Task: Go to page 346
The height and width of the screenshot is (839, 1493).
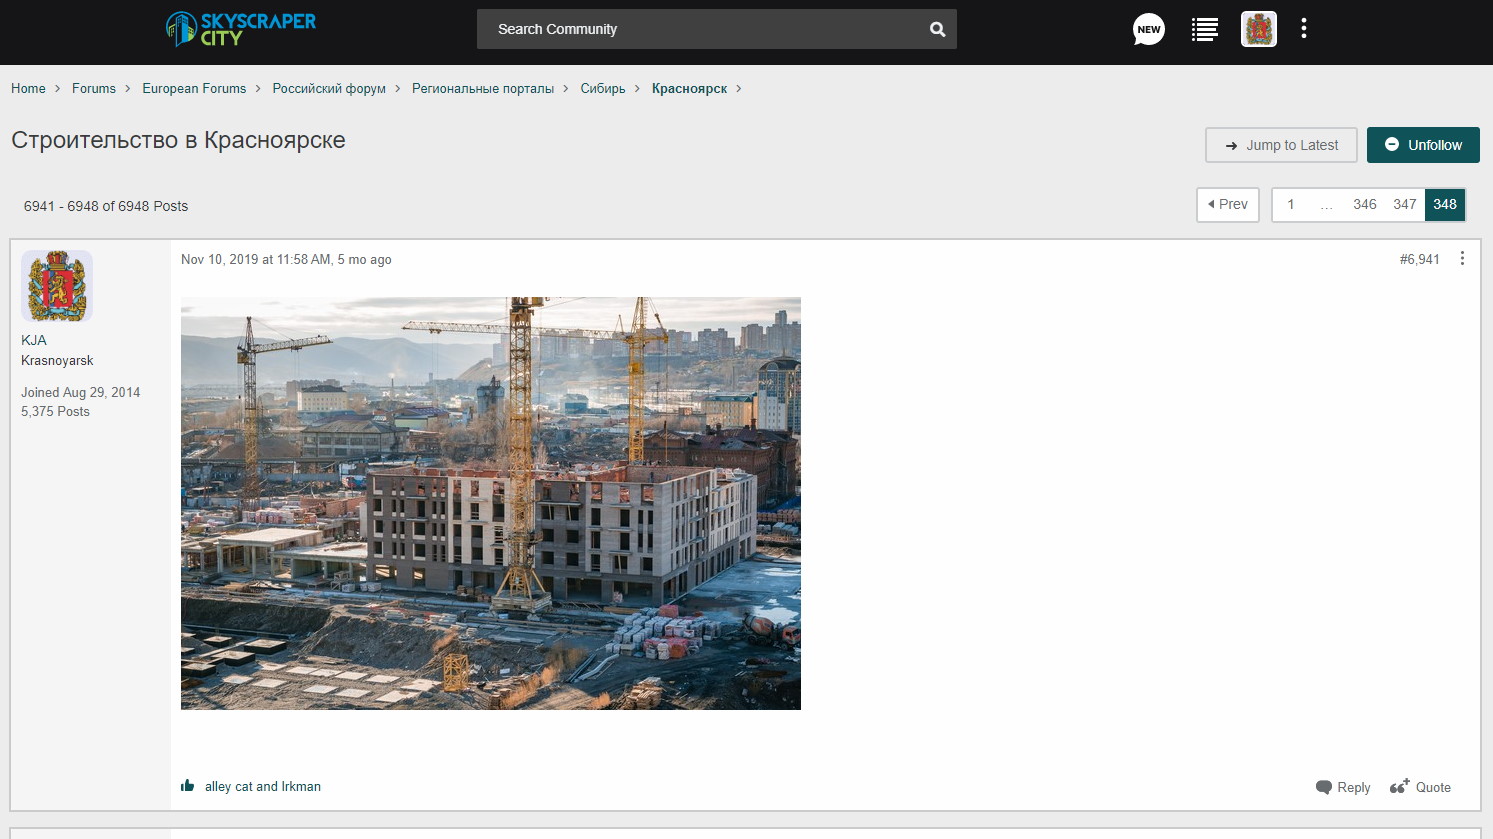Action: coord(1364,204)
